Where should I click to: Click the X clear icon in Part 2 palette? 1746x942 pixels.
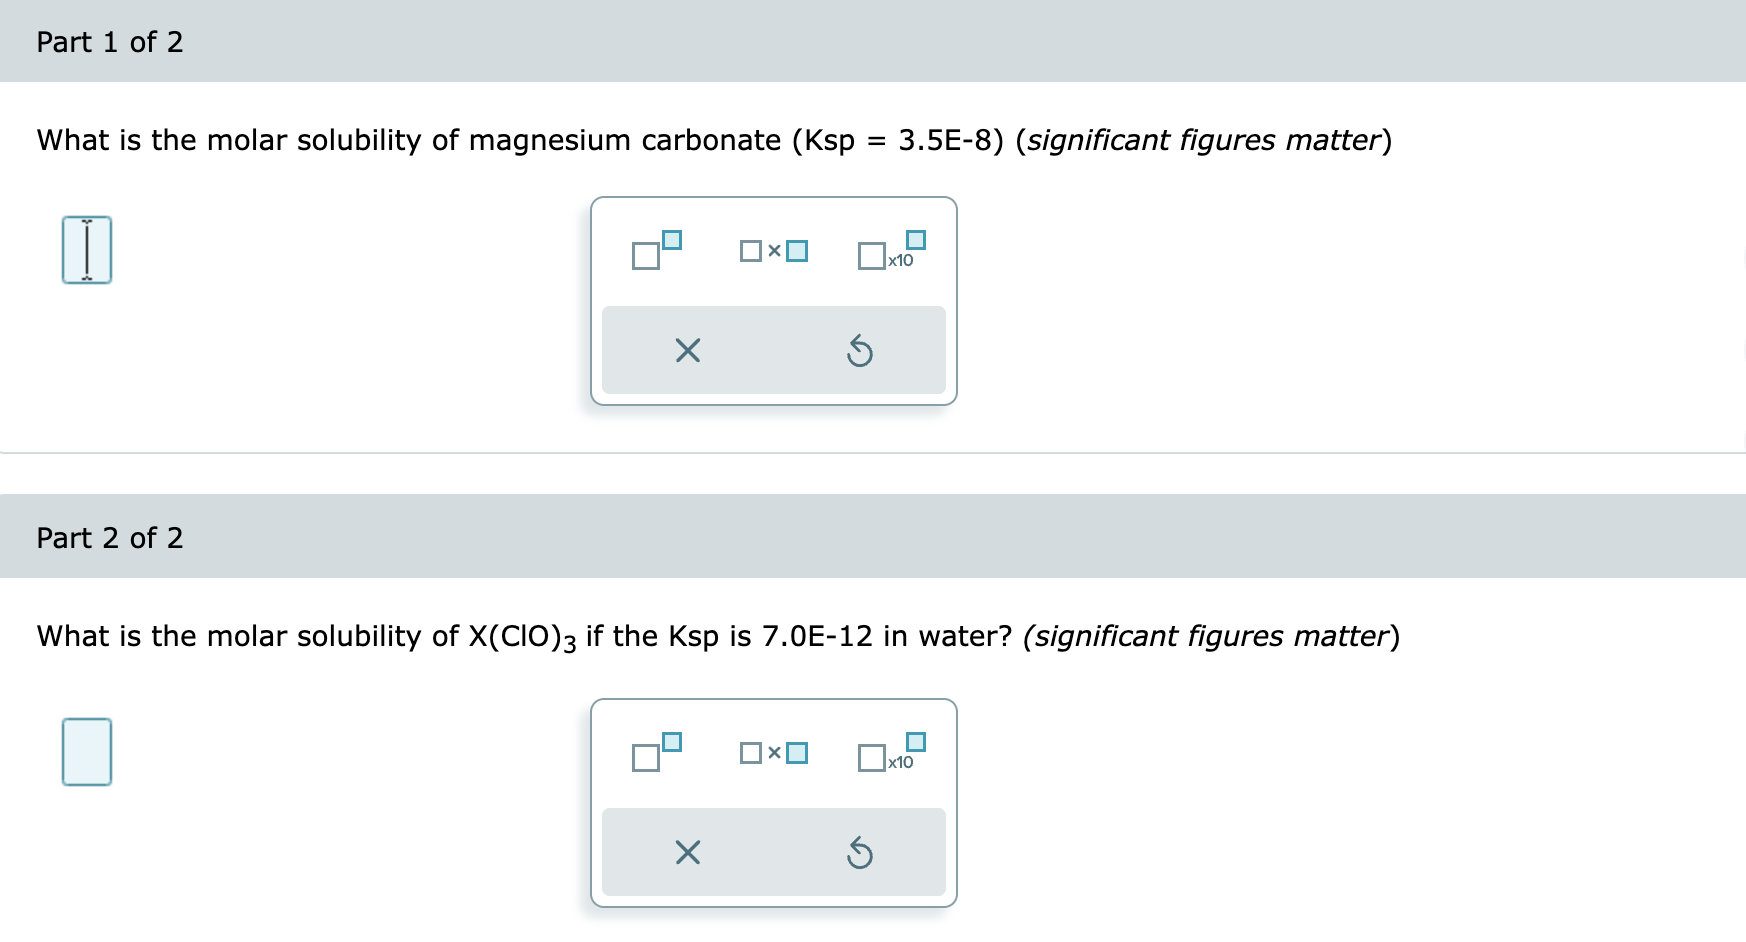point(686,852)
